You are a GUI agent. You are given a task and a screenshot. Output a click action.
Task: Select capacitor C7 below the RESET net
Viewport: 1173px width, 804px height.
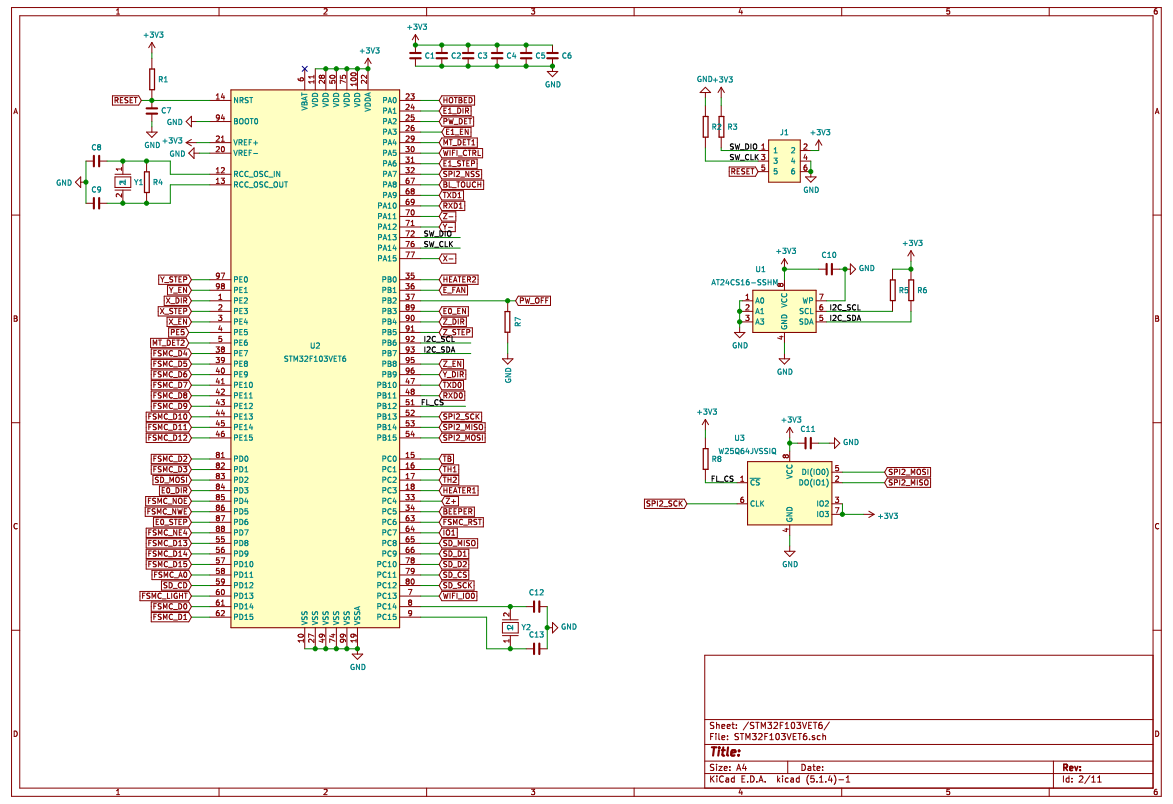point(152,111)
